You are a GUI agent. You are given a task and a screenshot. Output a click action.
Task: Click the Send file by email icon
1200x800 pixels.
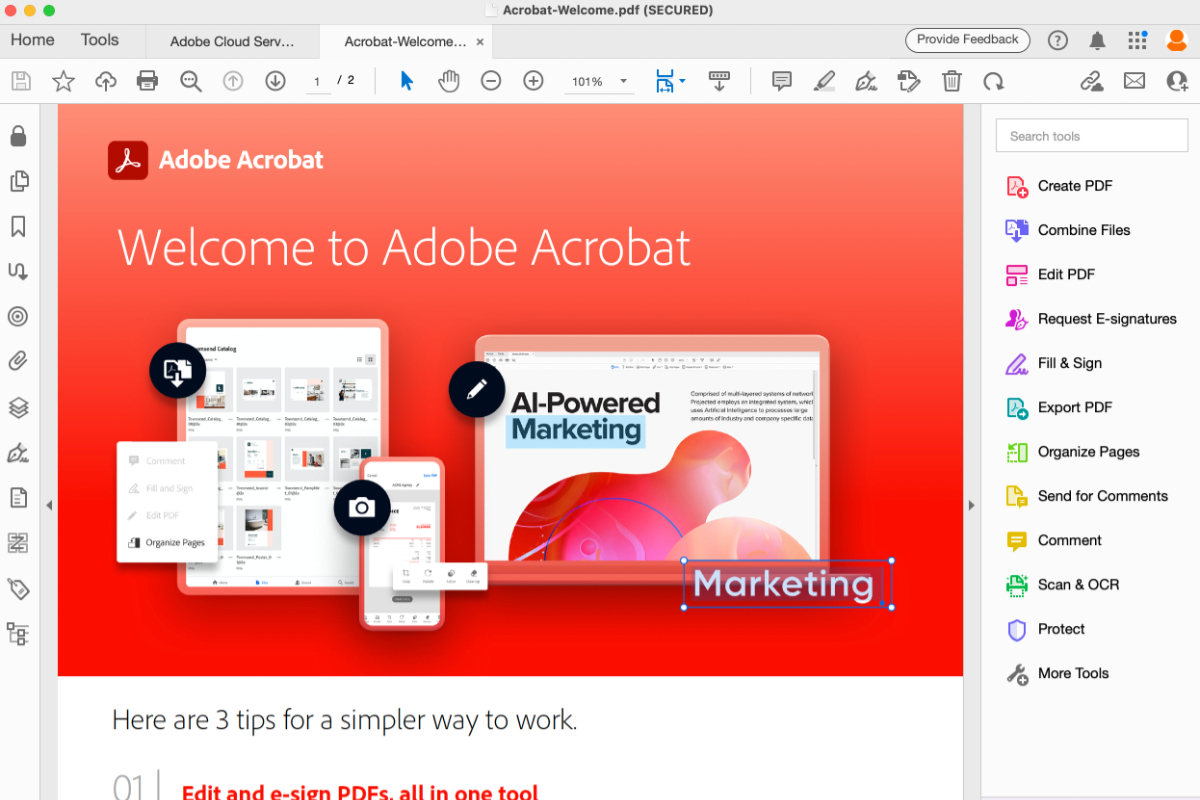[x=1134, y=81]
